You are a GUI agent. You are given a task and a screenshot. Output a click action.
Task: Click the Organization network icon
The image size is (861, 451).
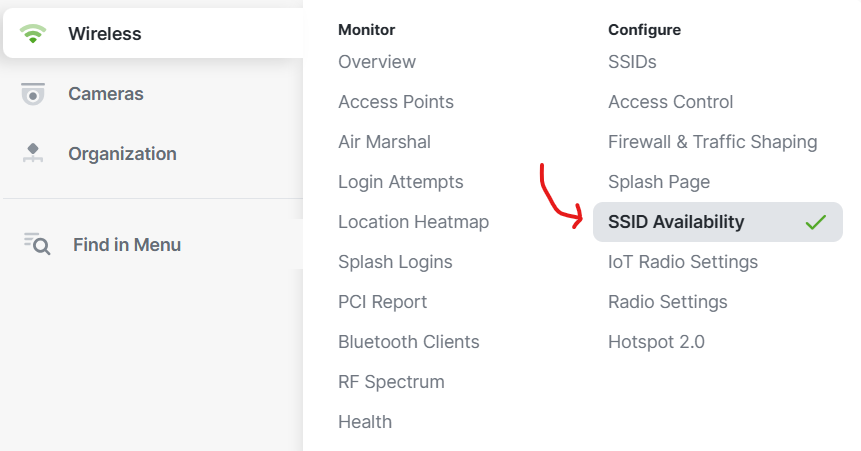(33, 153)
